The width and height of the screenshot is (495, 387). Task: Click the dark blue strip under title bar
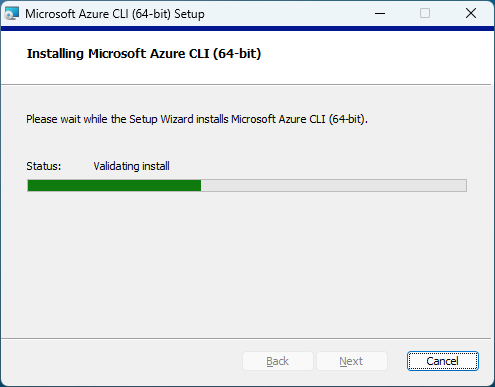click(247, 29)
